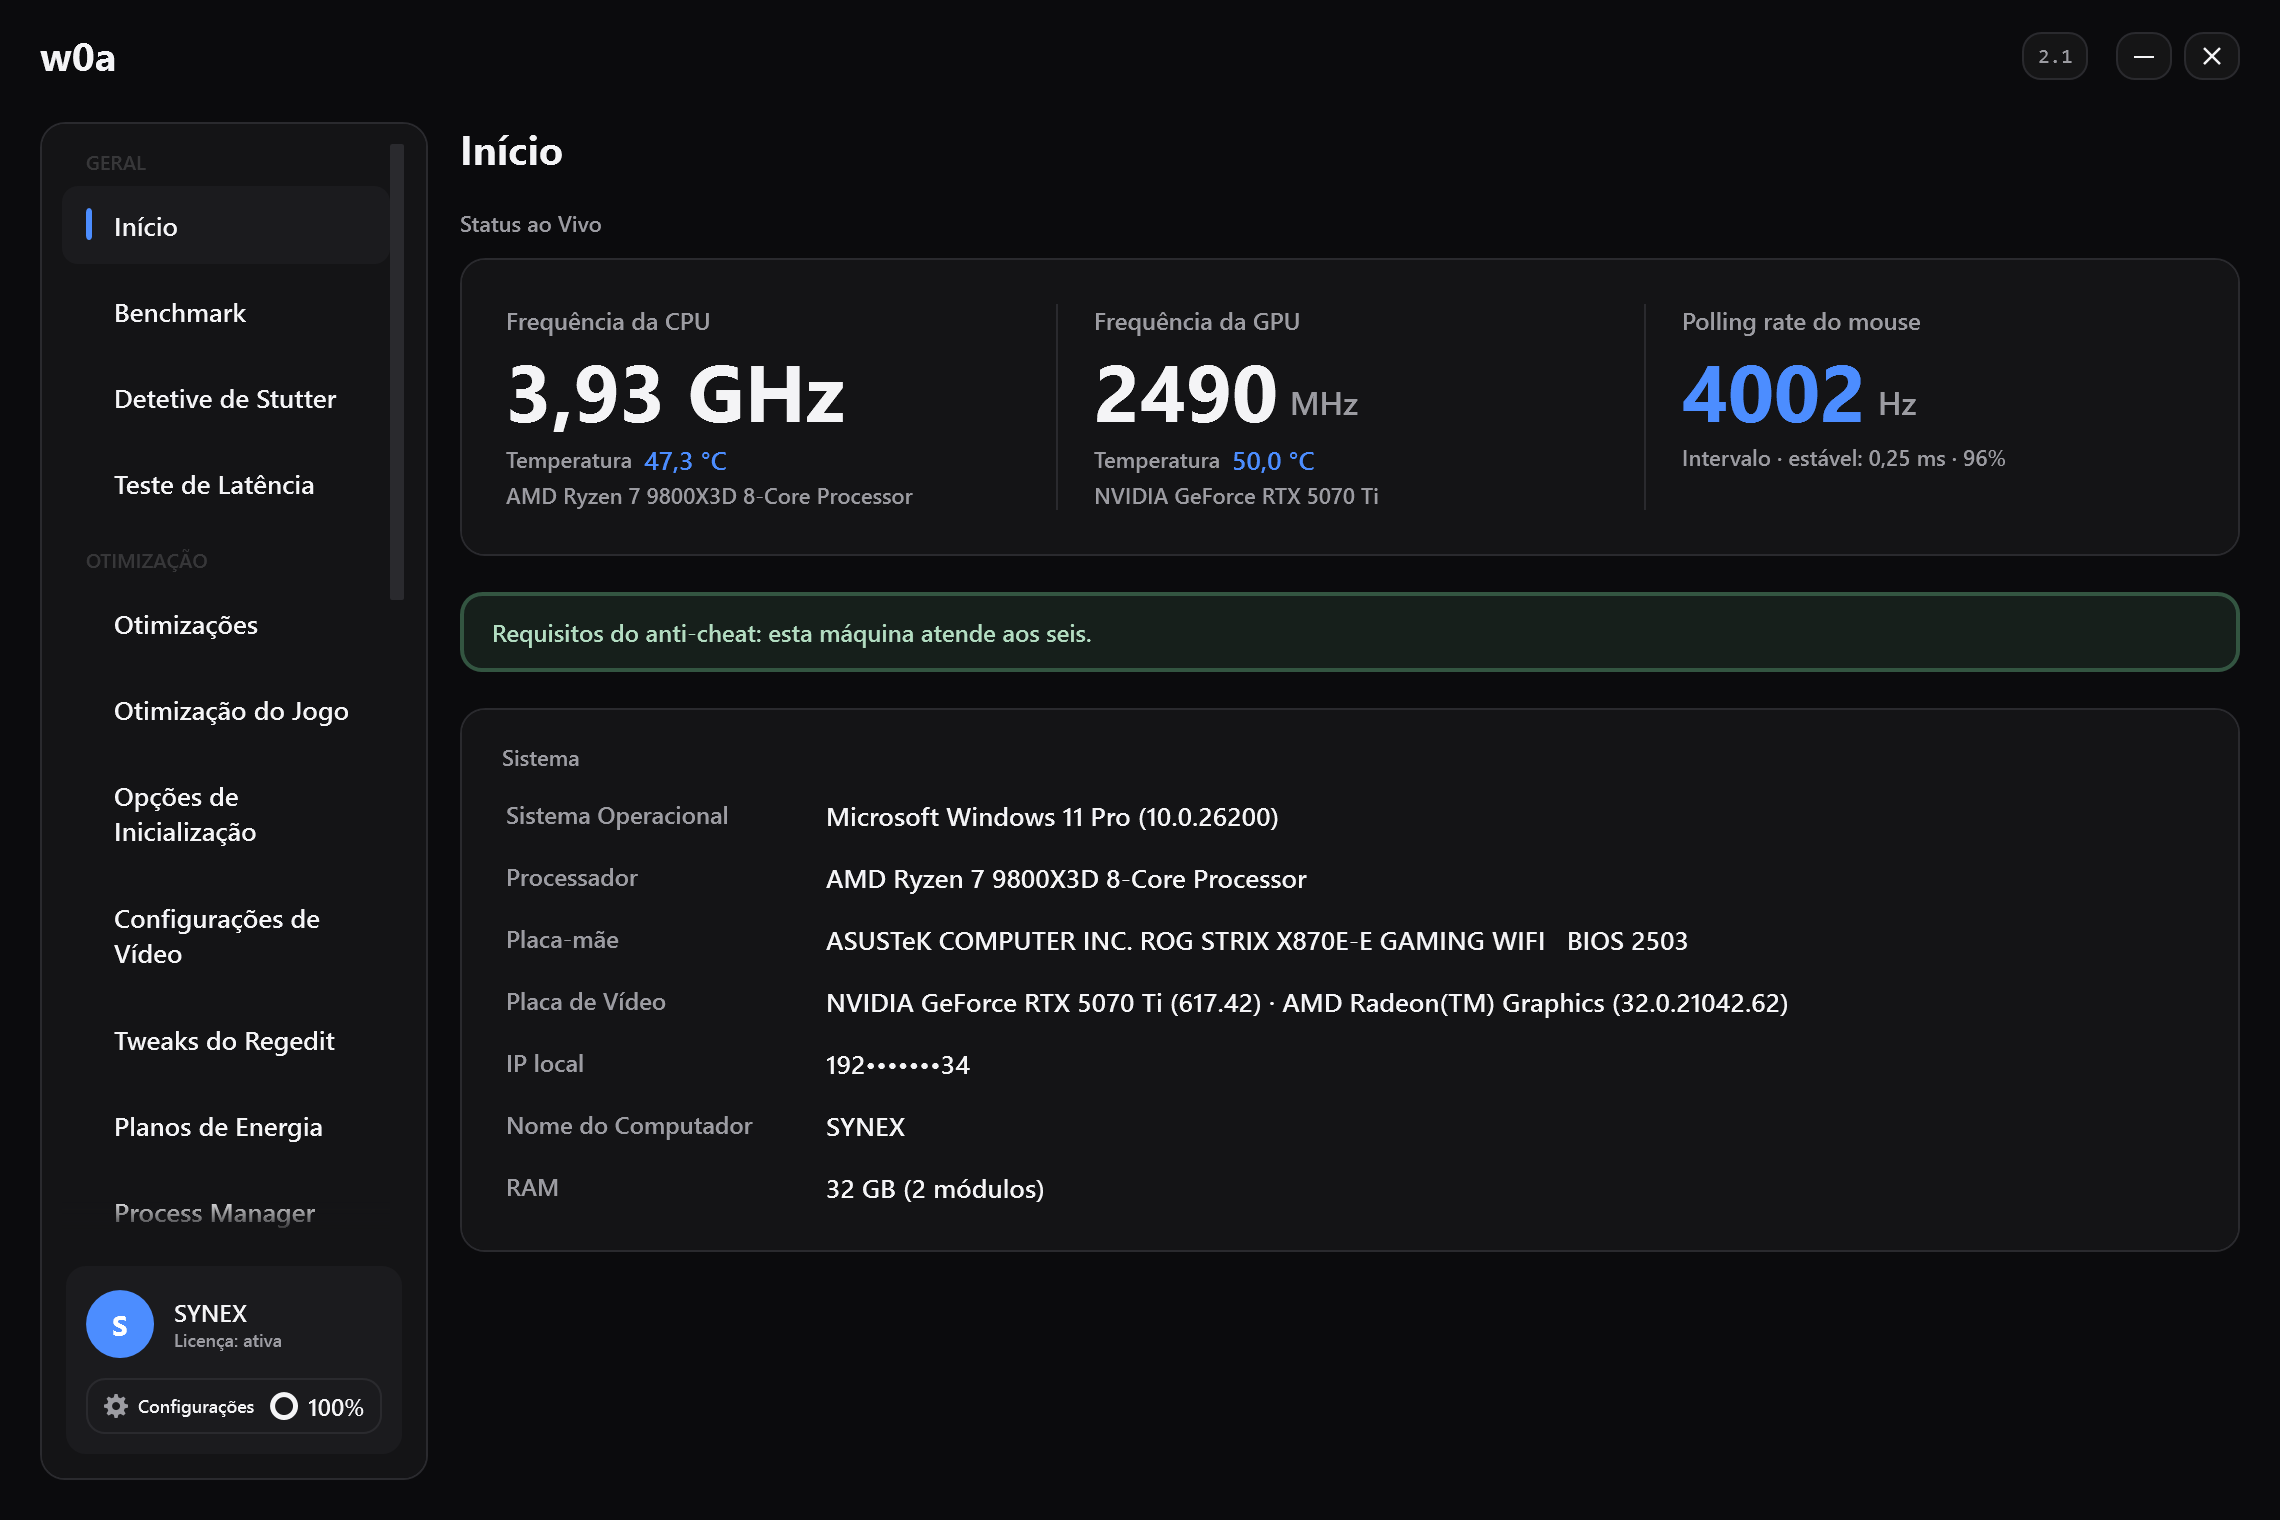The width and height of the screenshot is (2280, 1520).
Task: Open Otimização do Jogo
Action: pyautogui.click(x=226, y=711)
